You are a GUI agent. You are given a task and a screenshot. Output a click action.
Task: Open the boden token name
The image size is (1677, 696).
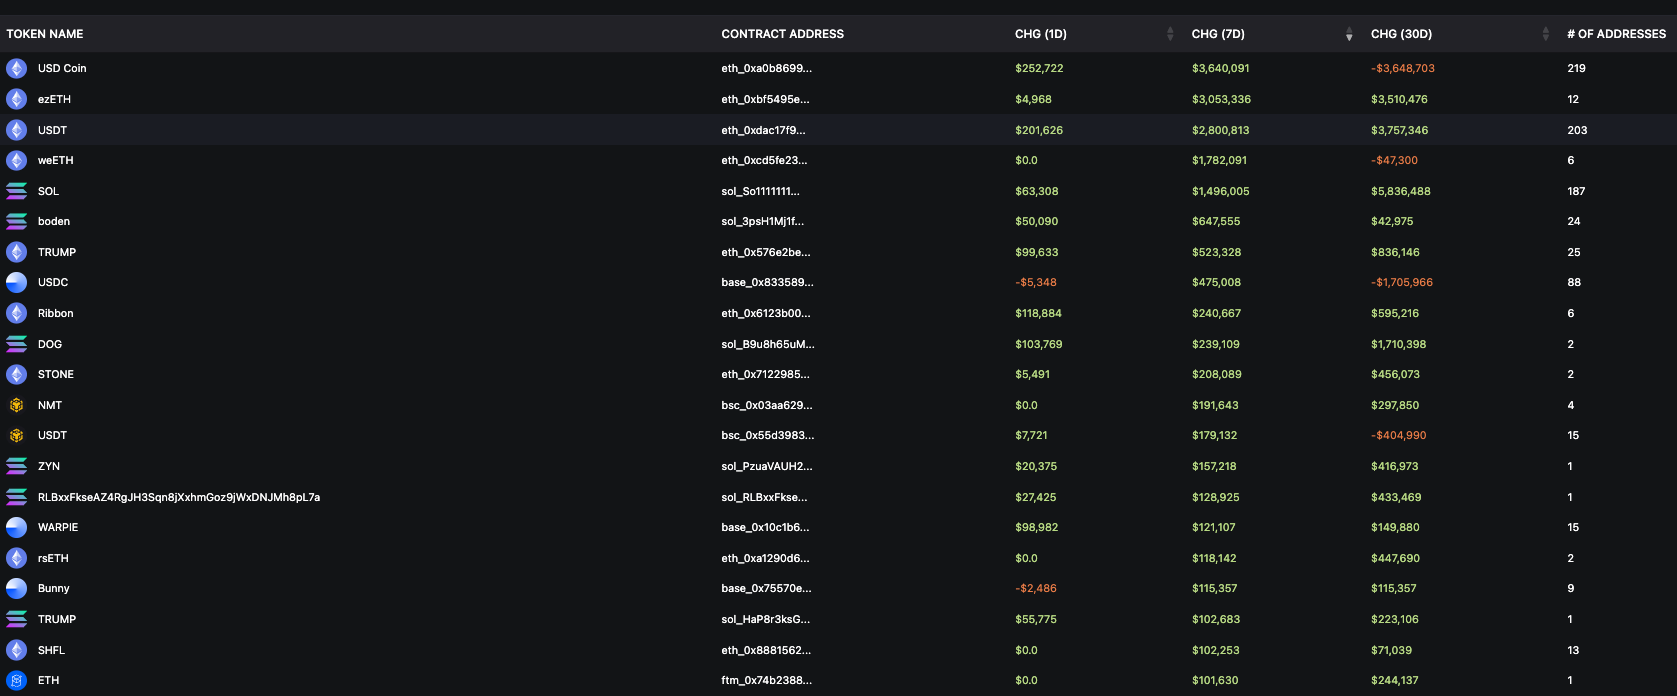[x=54, y=221]
